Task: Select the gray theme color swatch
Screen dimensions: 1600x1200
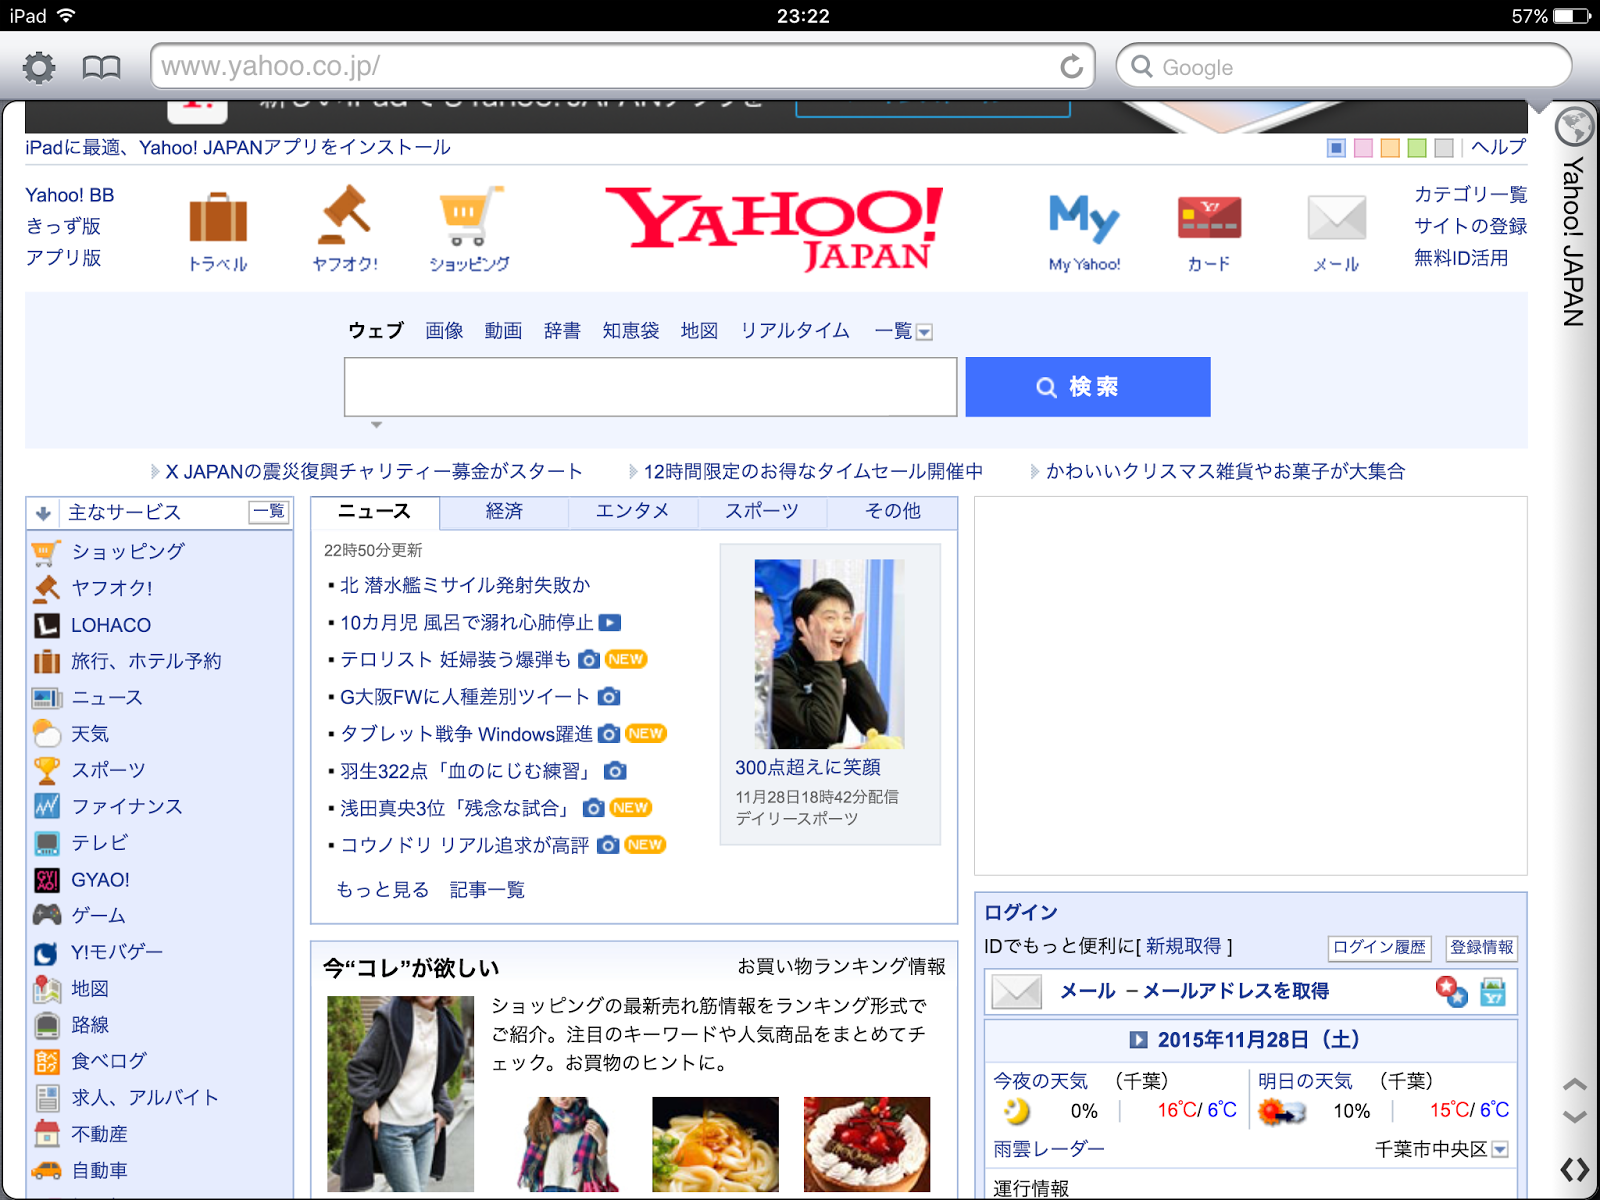Action: [1444, 148]
